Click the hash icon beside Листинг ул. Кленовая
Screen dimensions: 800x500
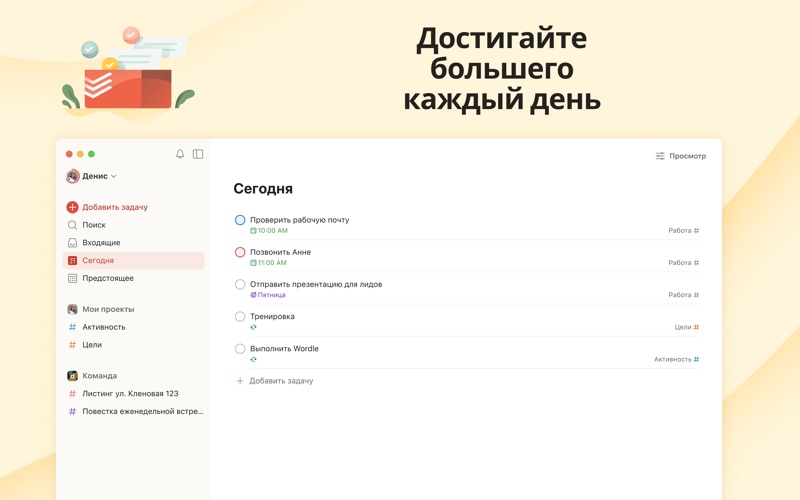point(72,393)
